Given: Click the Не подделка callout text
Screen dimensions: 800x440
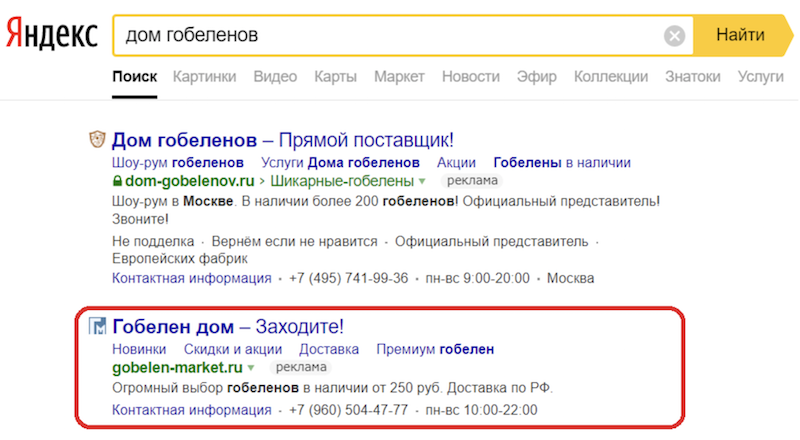Looking at the screenshot, I should click(x=153, y=241).
